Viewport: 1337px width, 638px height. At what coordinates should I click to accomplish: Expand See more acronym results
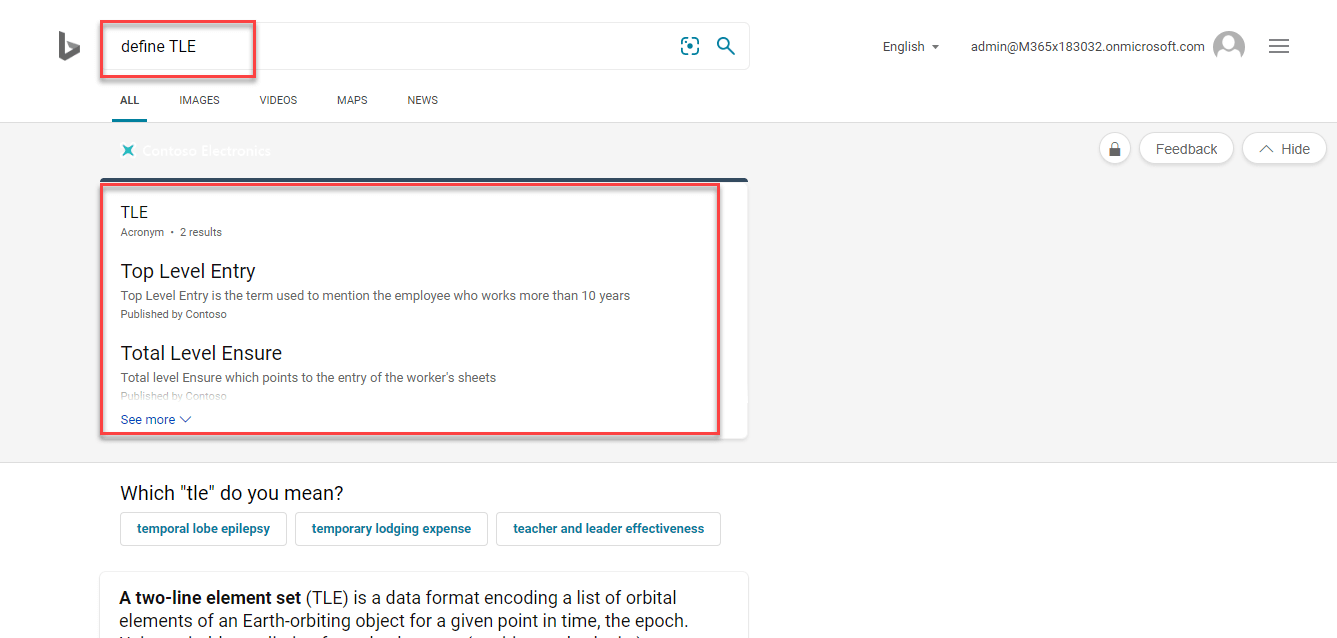coord(155,420)
